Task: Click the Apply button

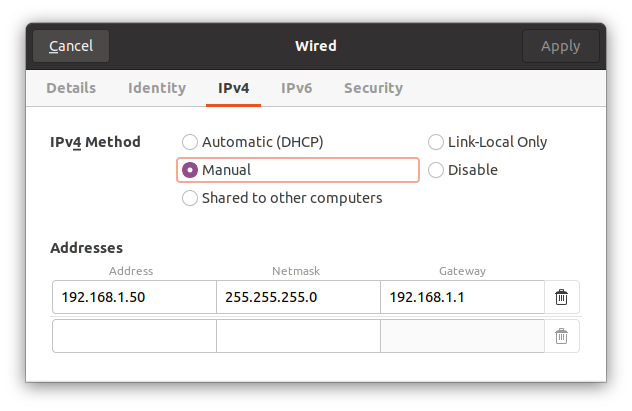Action: point(560,46)
